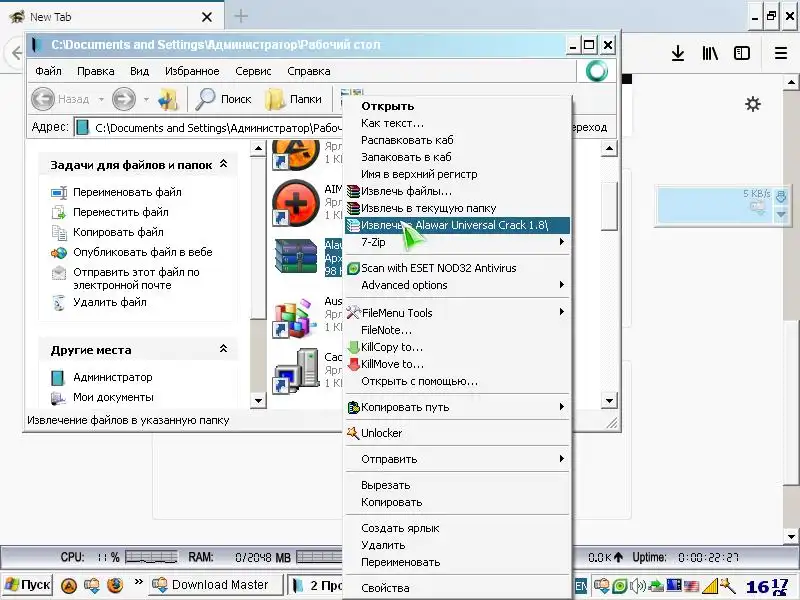The height and width of the screenshot is (600, 800).
Task: Open the Вид menu
Action: (x=139, y=71)
